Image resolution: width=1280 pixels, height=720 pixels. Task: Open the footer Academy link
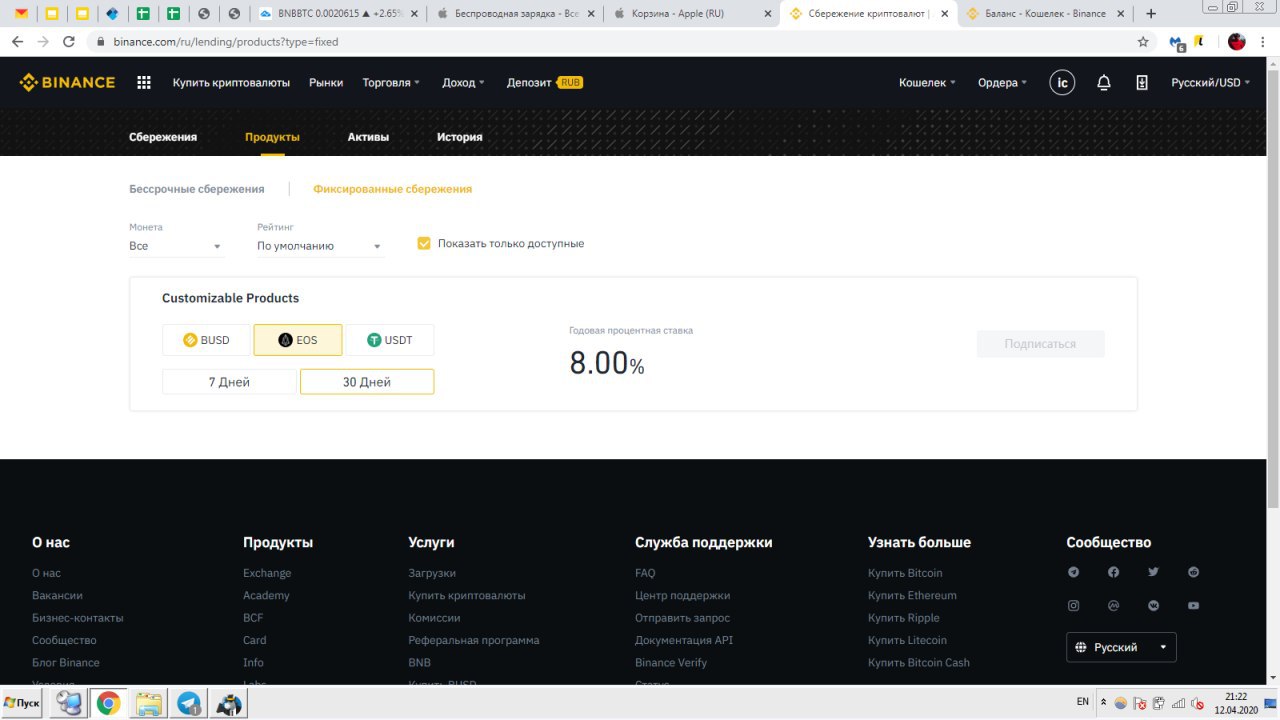[266, 595]
